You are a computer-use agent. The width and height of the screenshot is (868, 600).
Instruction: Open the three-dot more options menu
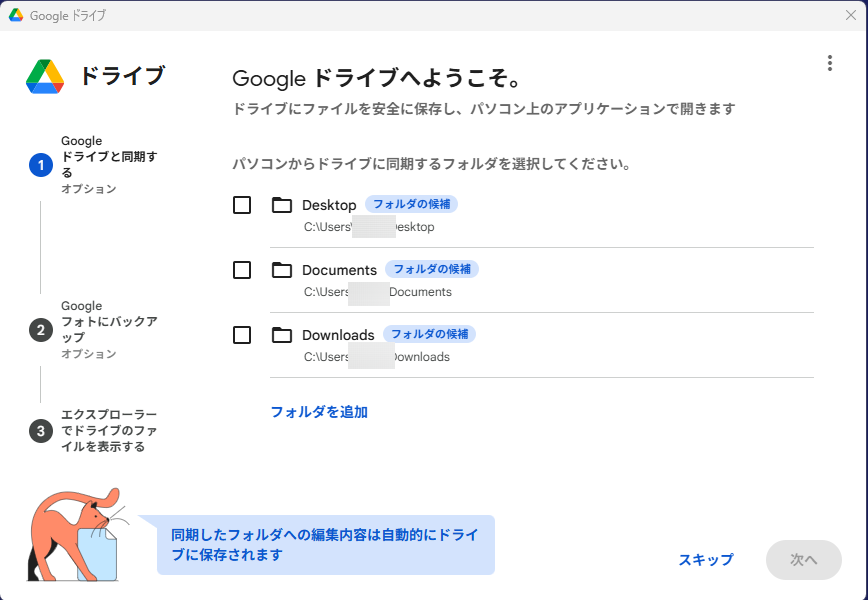[829, 63]
